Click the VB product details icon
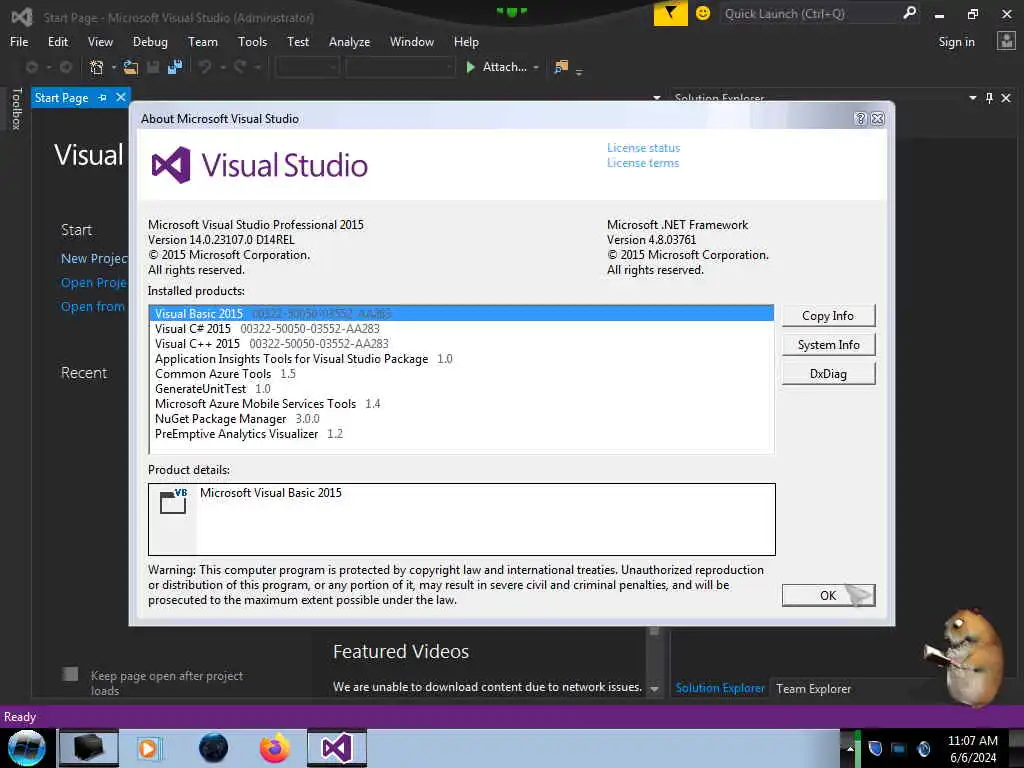Image resolution: width=1024 pixels, height=768 pixels. [x=173, y=501]
